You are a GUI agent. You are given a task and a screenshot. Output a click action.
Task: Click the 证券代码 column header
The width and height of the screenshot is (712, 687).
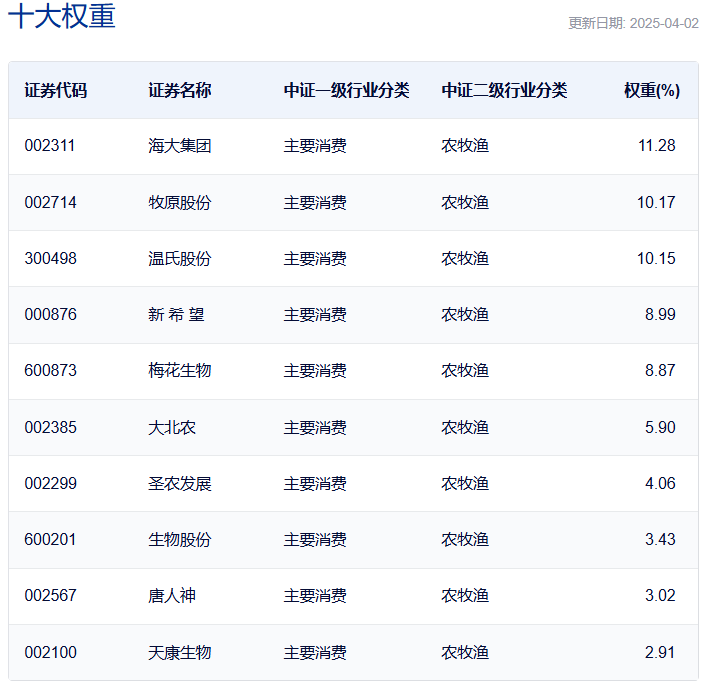(x=56, y=90)
